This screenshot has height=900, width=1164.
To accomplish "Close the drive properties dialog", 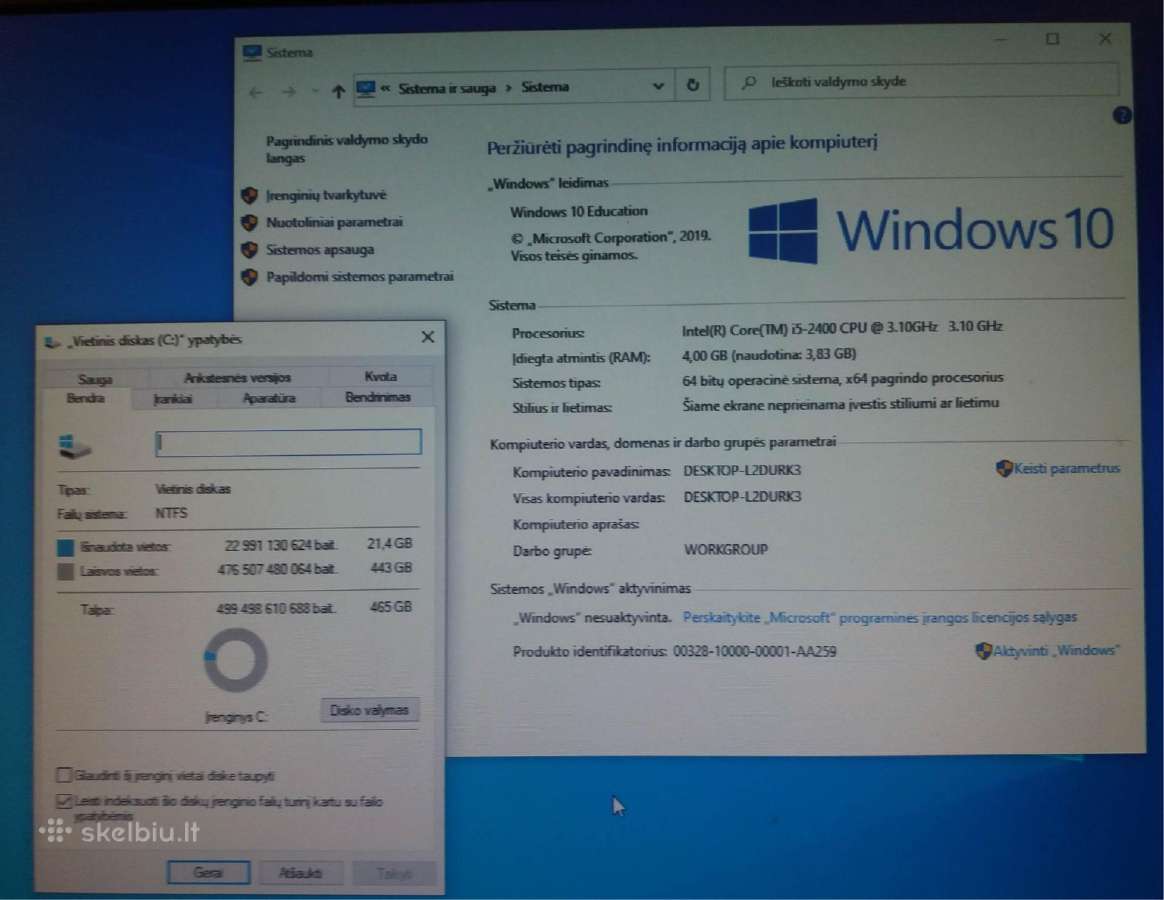I will 428,337.
